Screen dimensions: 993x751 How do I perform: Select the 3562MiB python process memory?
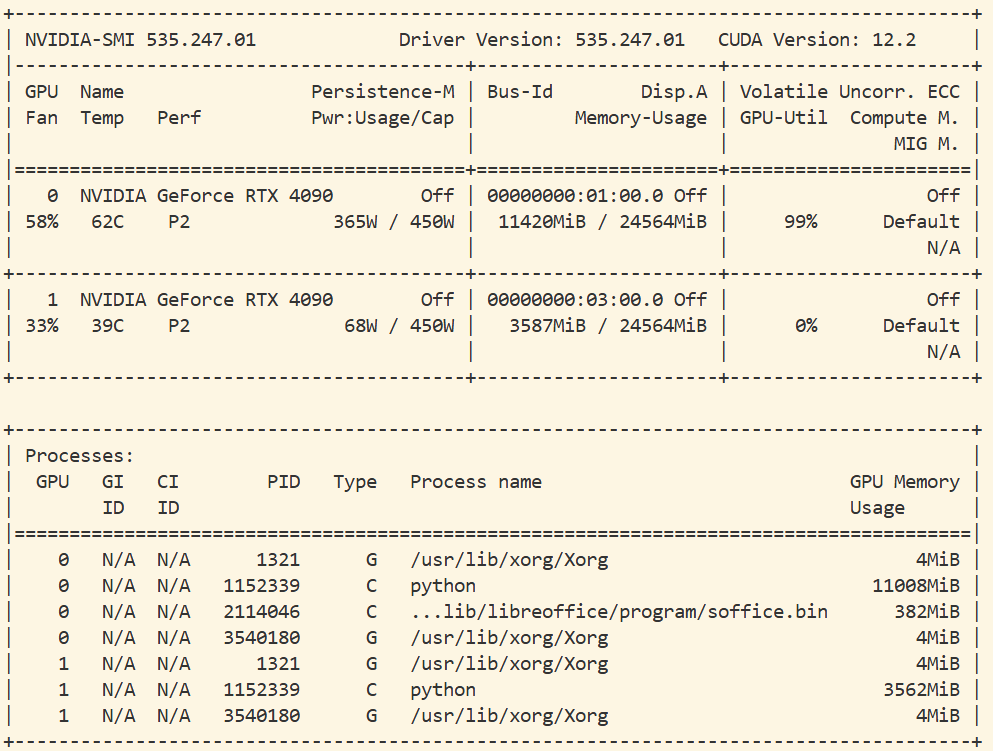point(921,690)
